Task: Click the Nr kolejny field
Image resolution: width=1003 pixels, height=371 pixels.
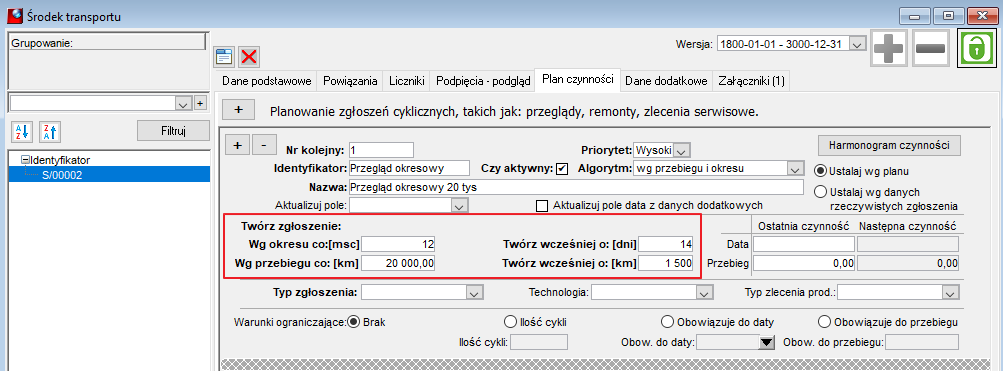Action: pos(381,150)
